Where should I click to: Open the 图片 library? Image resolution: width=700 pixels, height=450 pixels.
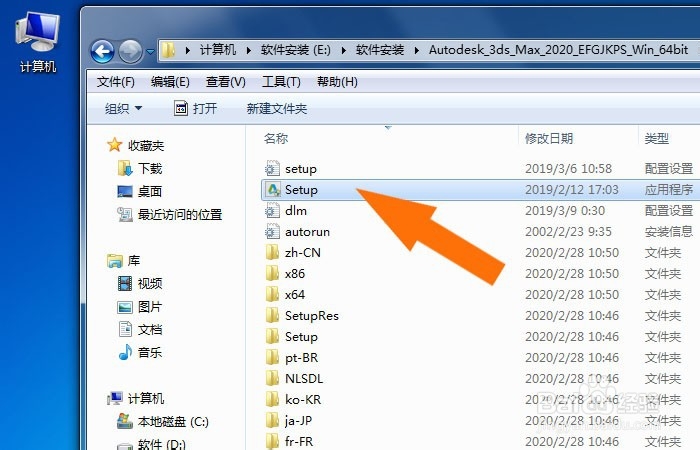tap(150, 307)
